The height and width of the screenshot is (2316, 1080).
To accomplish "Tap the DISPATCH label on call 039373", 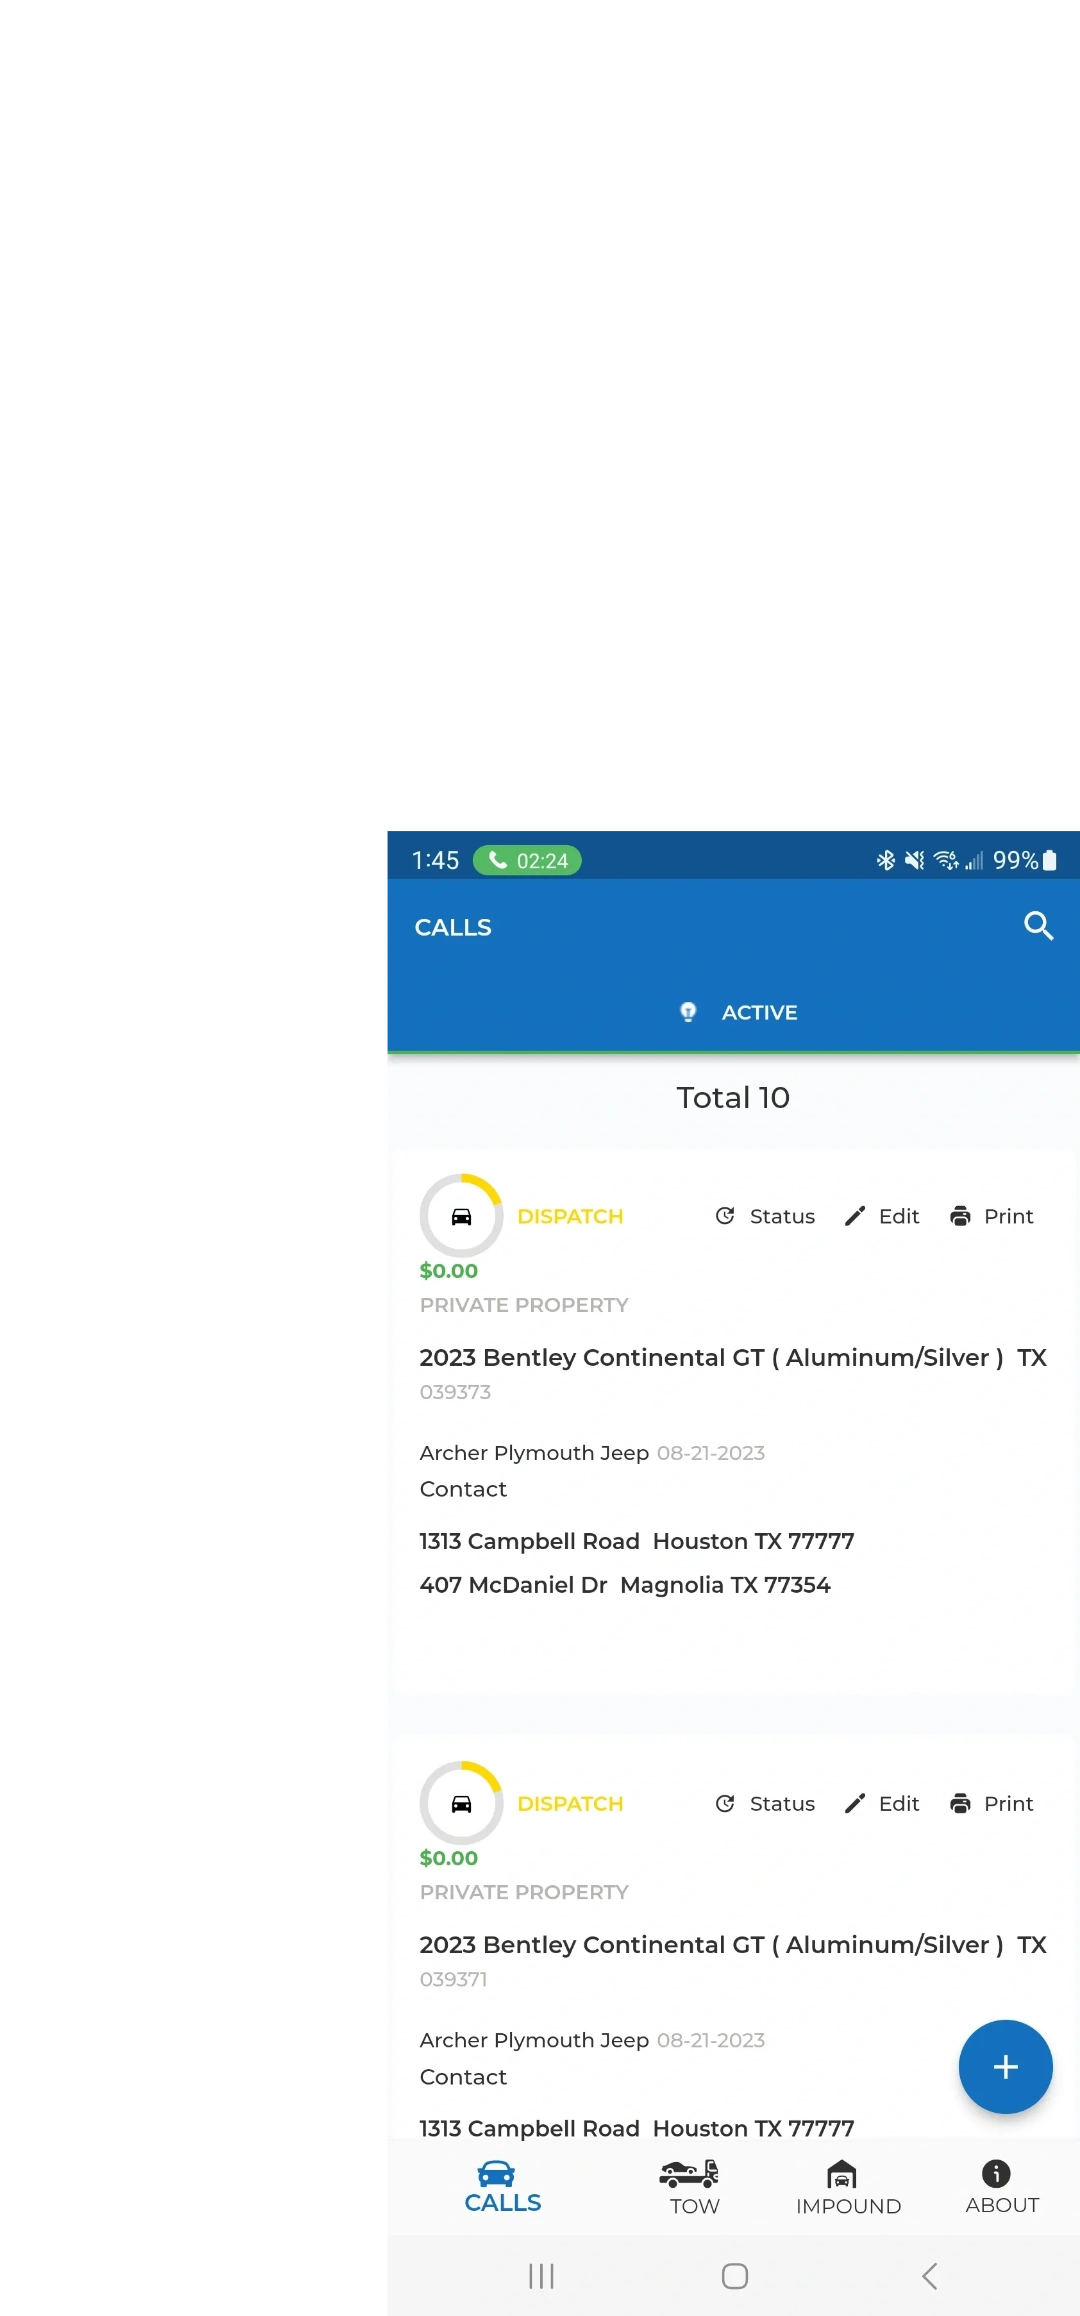I will pos(570,1216).
